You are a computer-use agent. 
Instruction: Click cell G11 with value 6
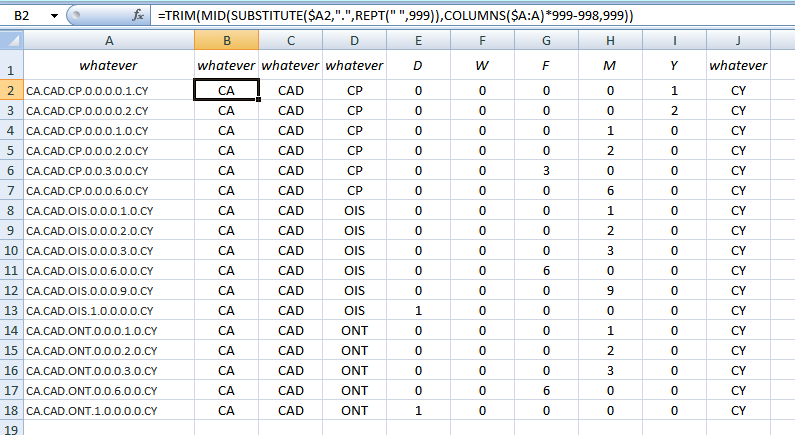546,271
